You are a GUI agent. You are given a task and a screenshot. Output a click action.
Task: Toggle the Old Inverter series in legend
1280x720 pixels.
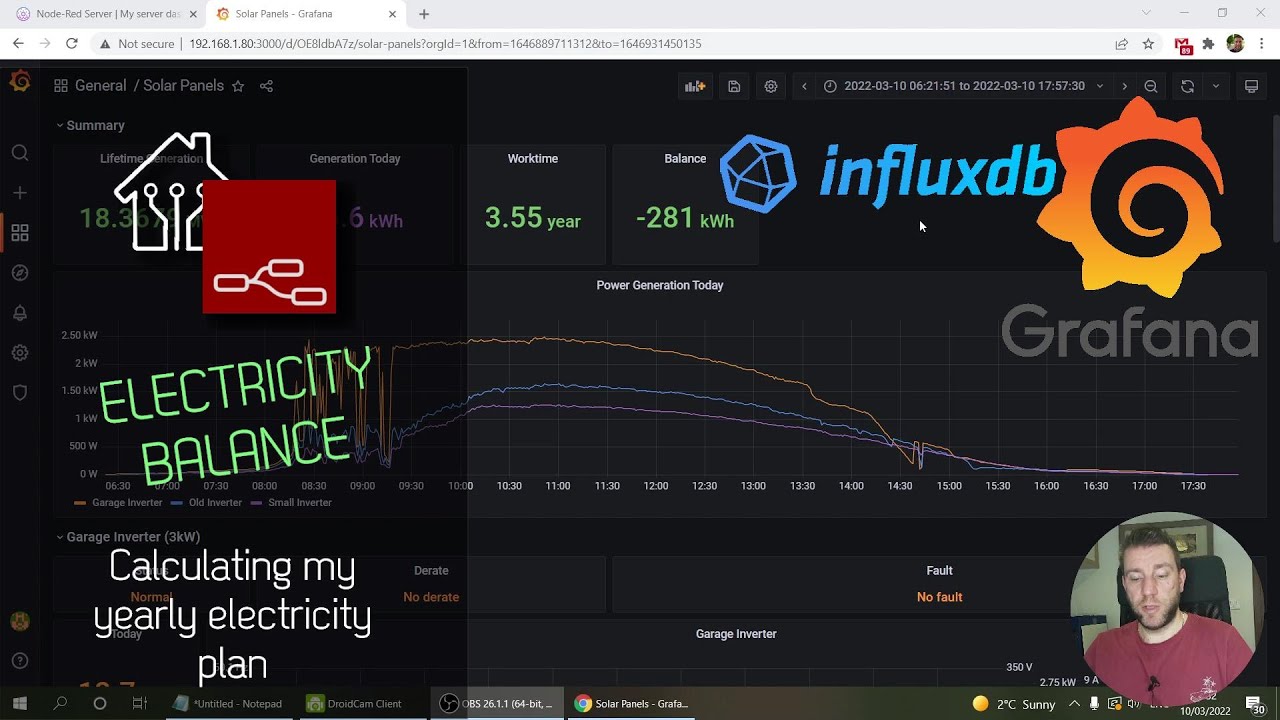click(x=215, y=503)
